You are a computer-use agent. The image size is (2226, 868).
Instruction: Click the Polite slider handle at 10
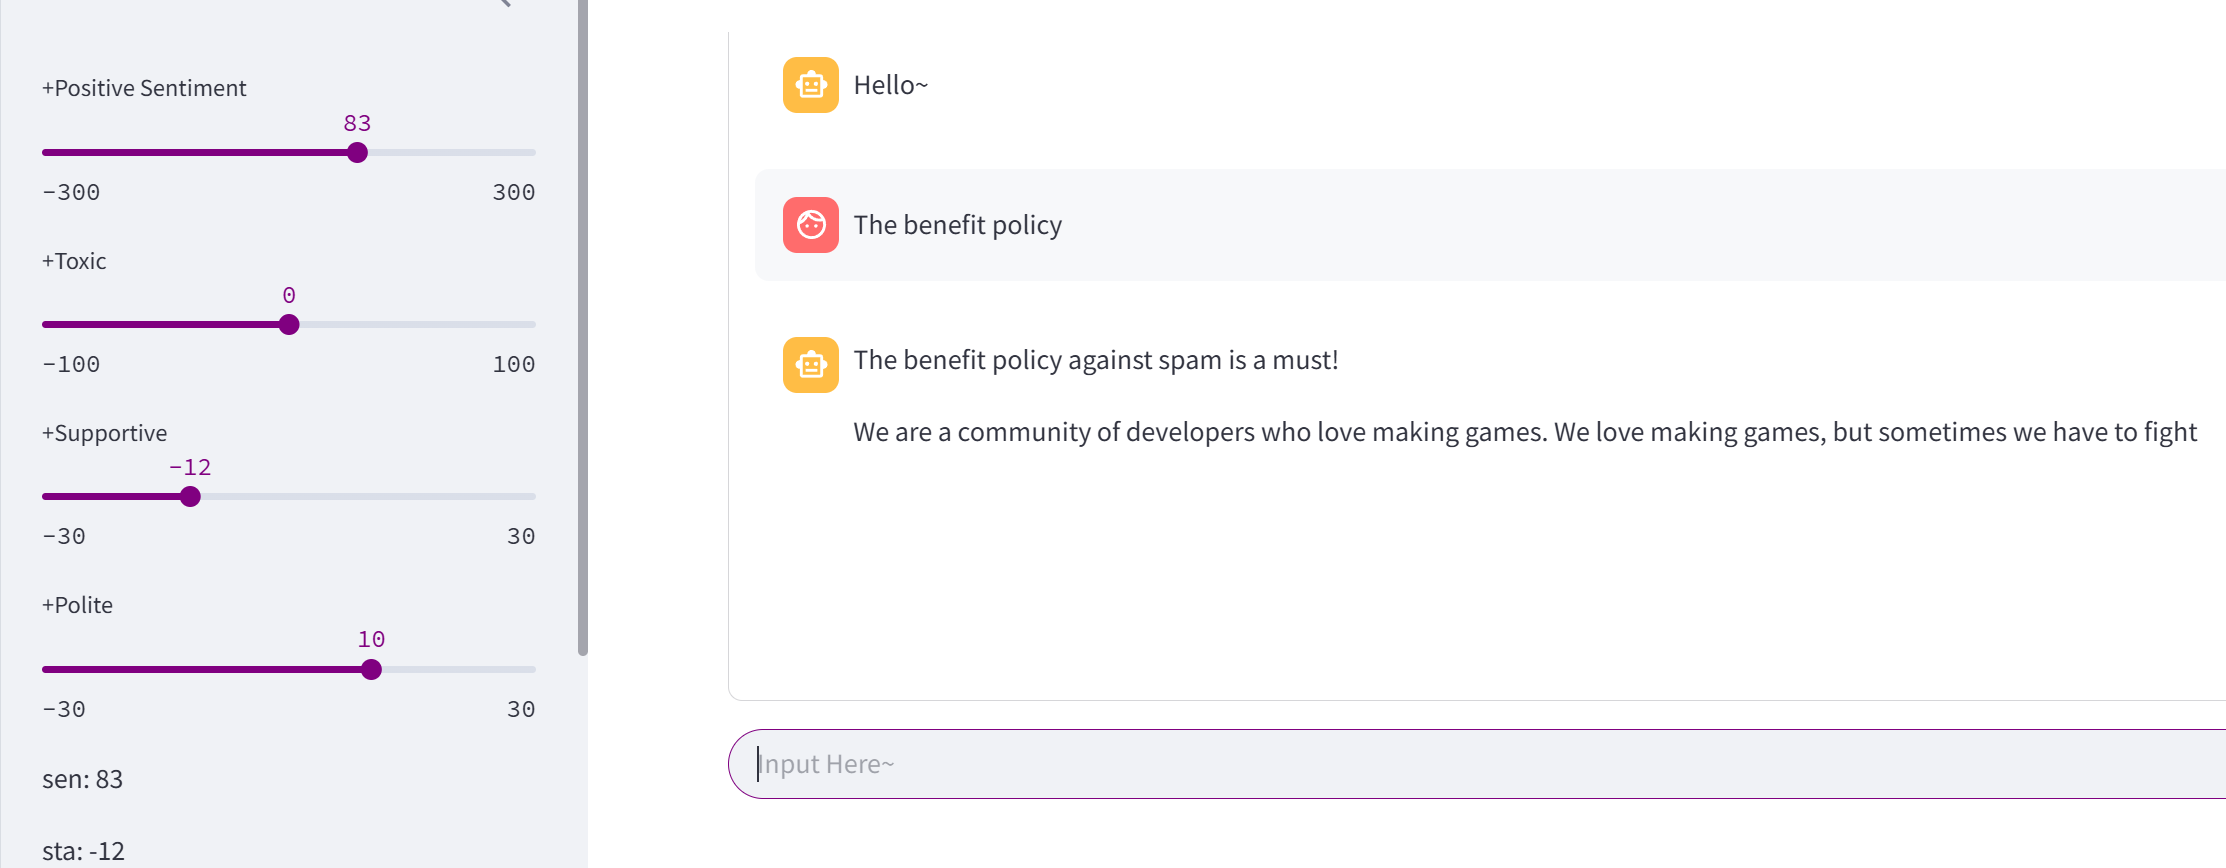tap(371, 669)
